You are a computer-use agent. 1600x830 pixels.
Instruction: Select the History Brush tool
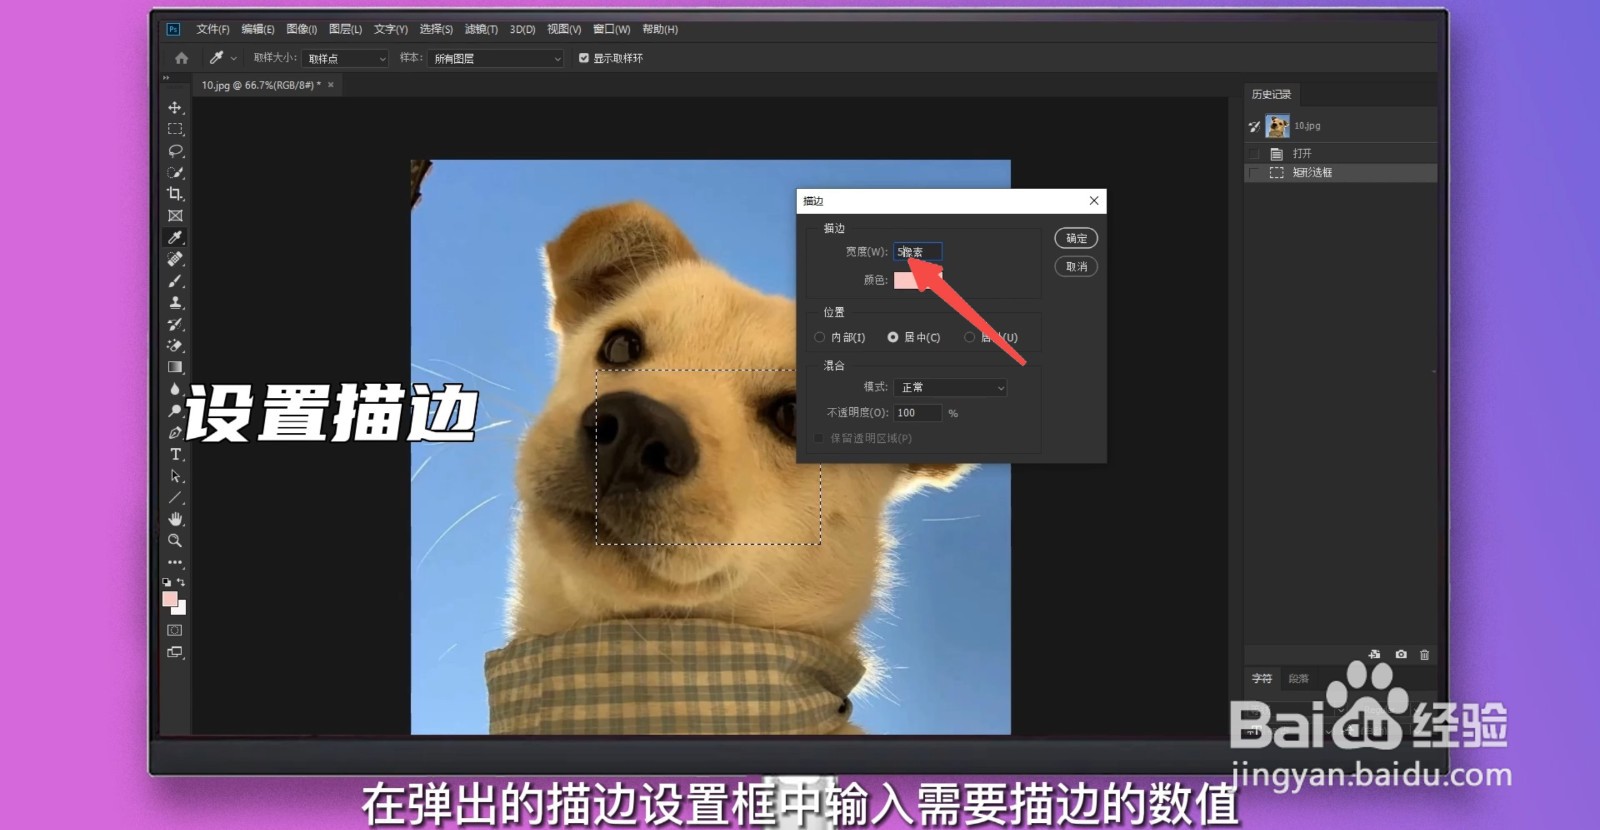(x=175, y=324)
